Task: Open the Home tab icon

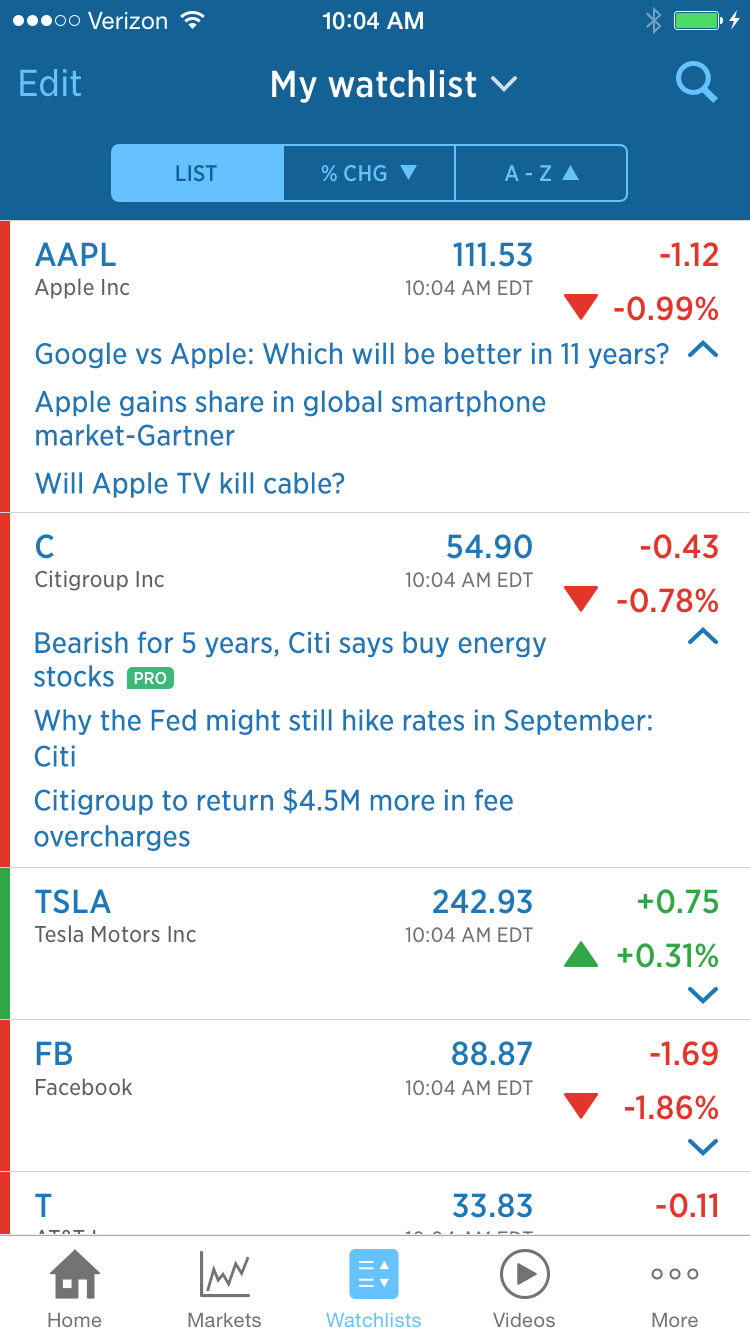Action: pos(75,1275)
